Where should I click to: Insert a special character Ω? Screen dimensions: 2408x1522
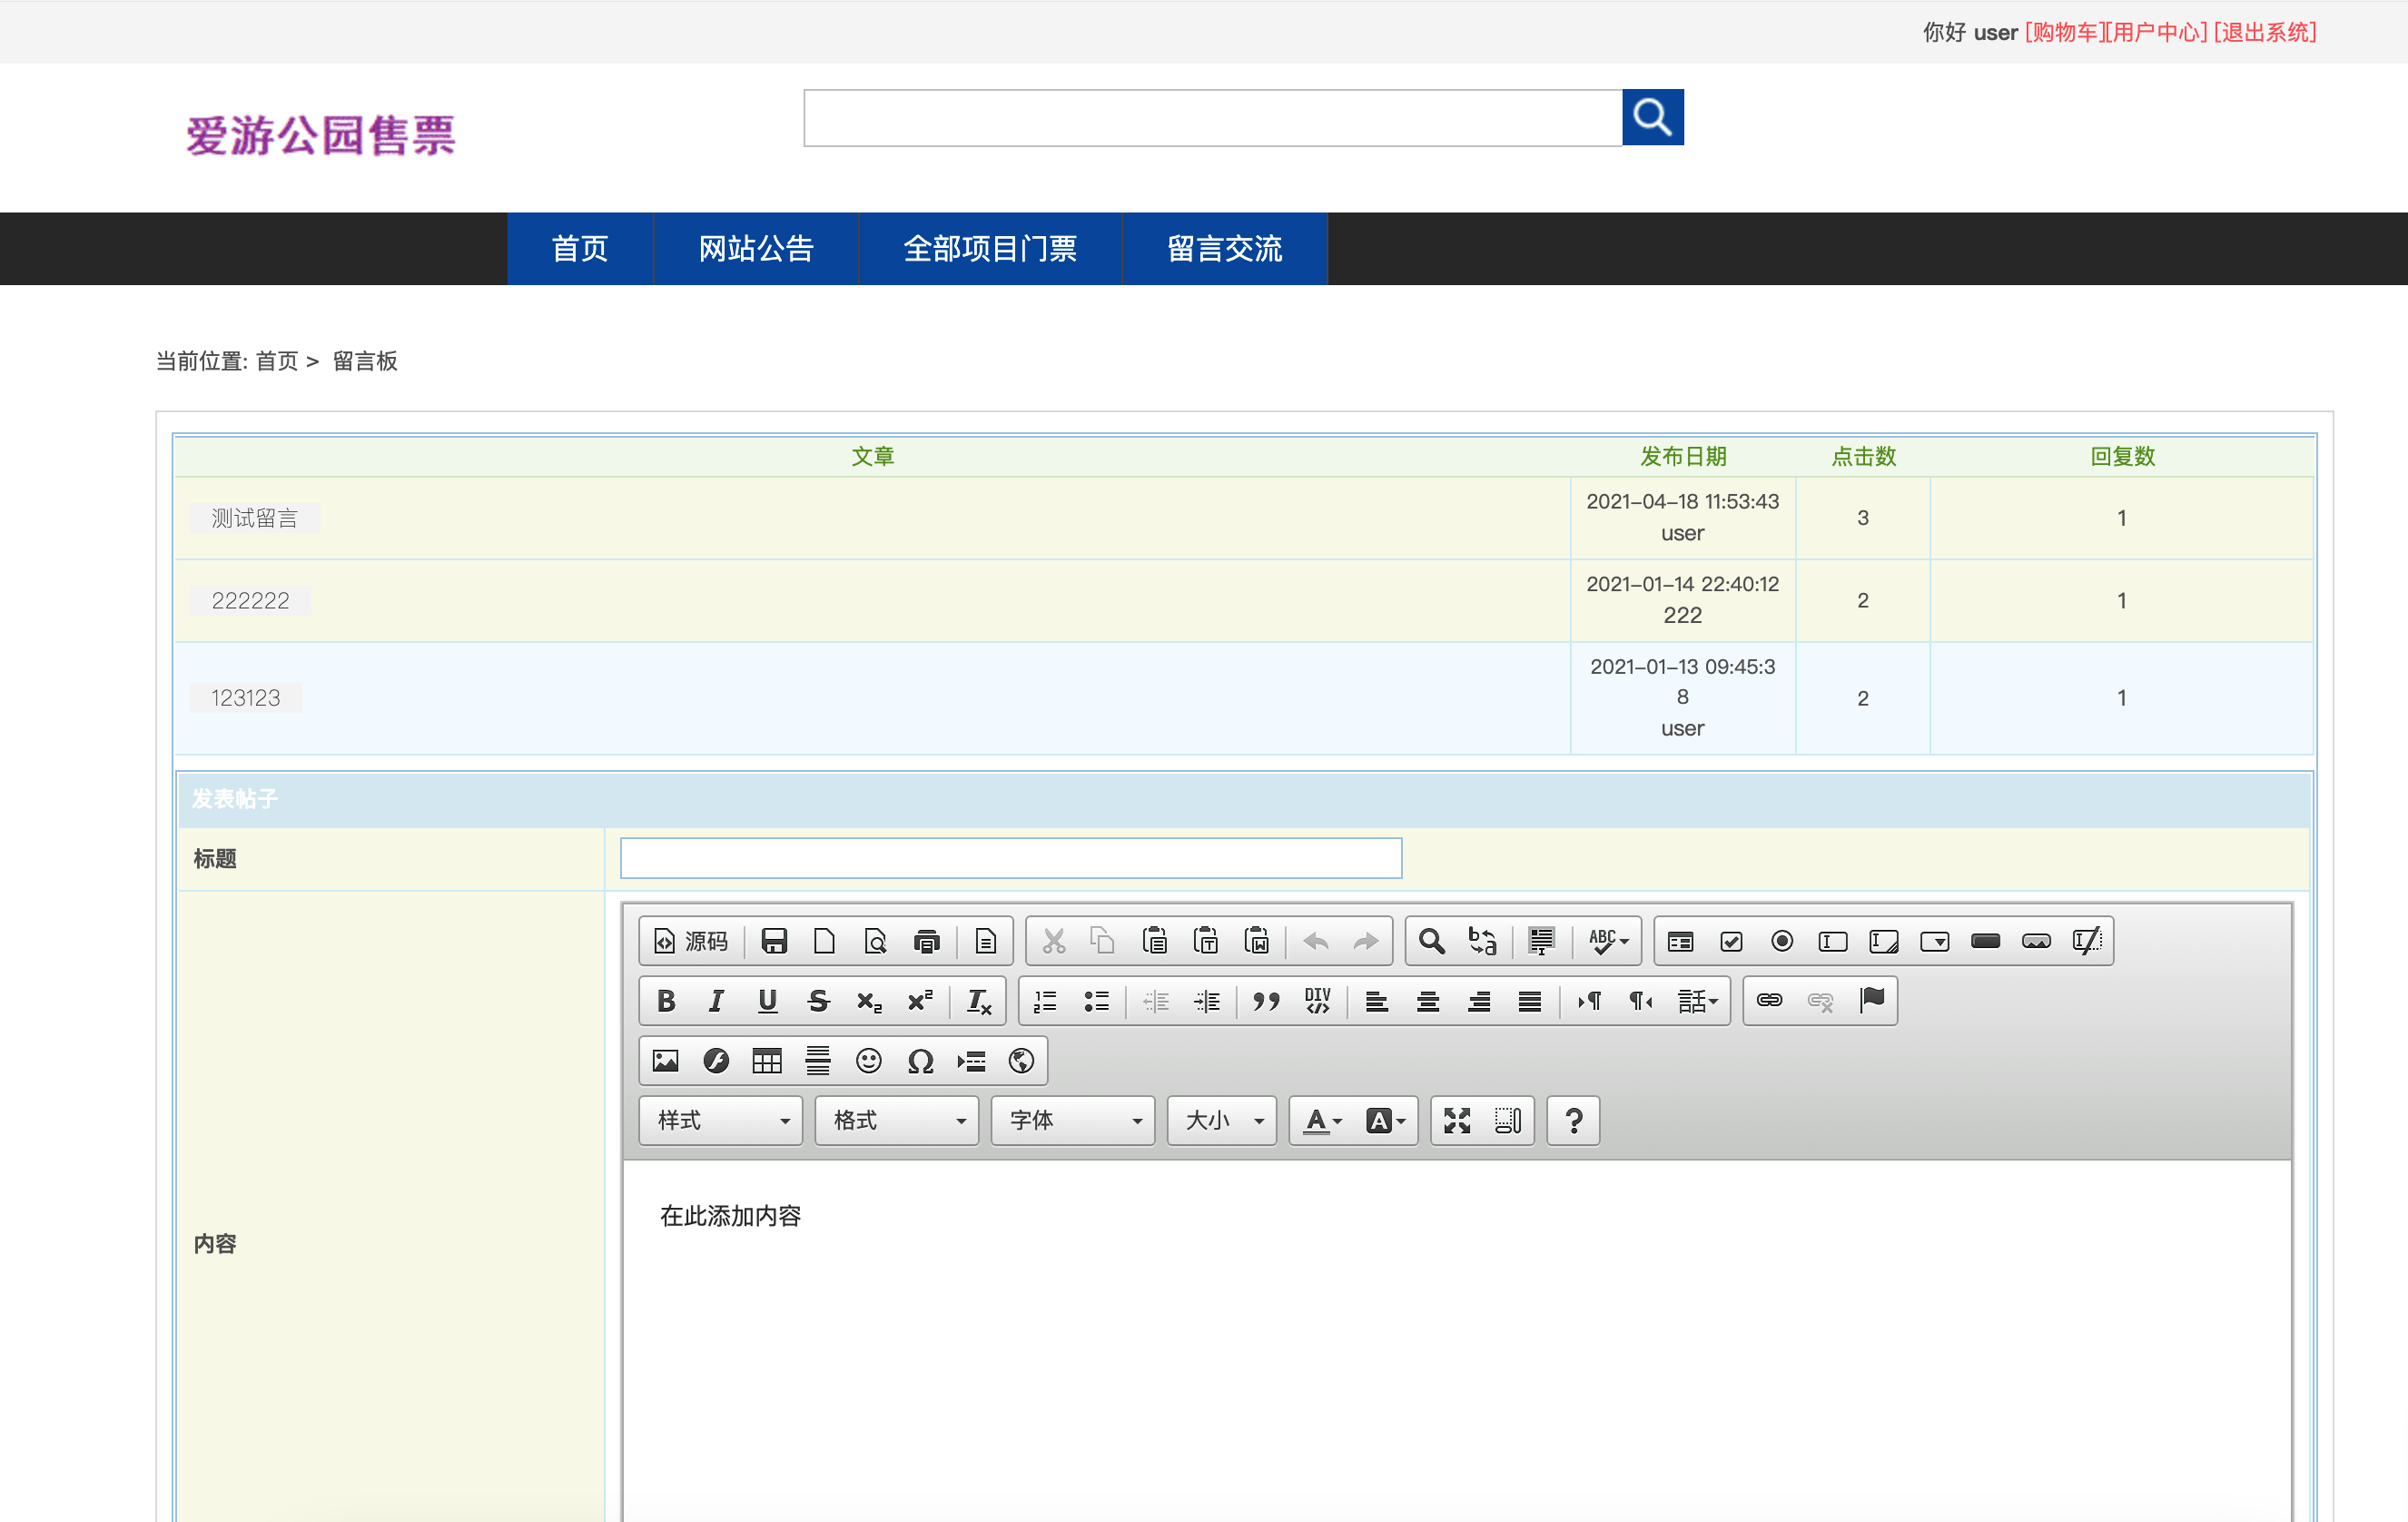[920, 1060]
